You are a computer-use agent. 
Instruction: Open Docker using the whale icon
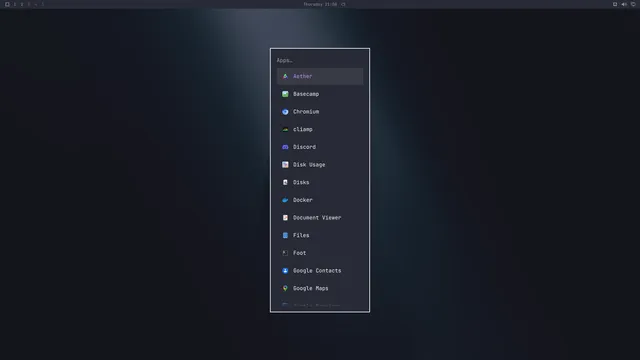tap(285, 200)
